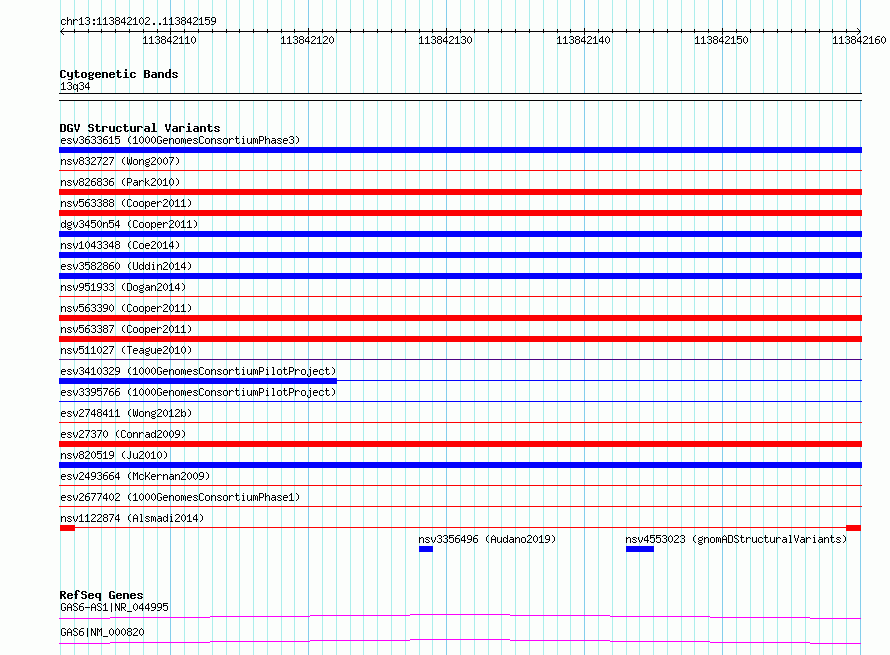This screenshot has width=890, height=655.
Task: Click the thick blue esv3410329 partial bar
Action: [x=198, y=381]
